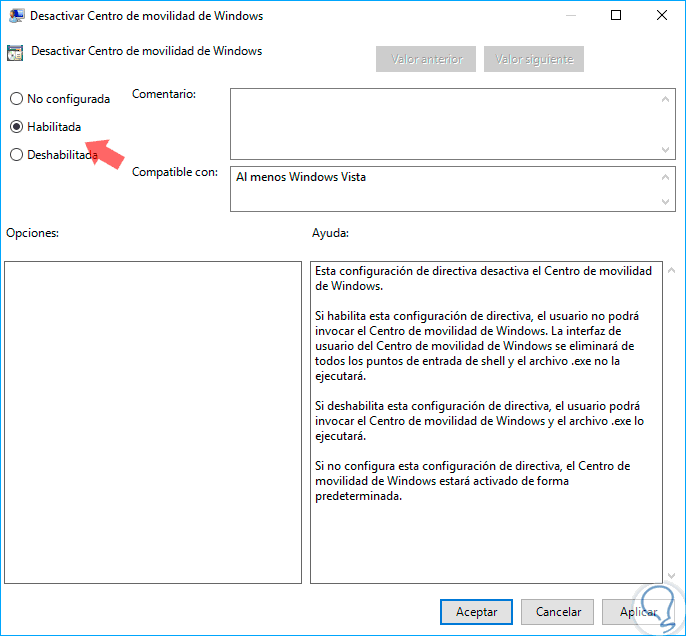
Task: Click the Ayuda panel scroll up arrow
Action: (x=672, y=270)
